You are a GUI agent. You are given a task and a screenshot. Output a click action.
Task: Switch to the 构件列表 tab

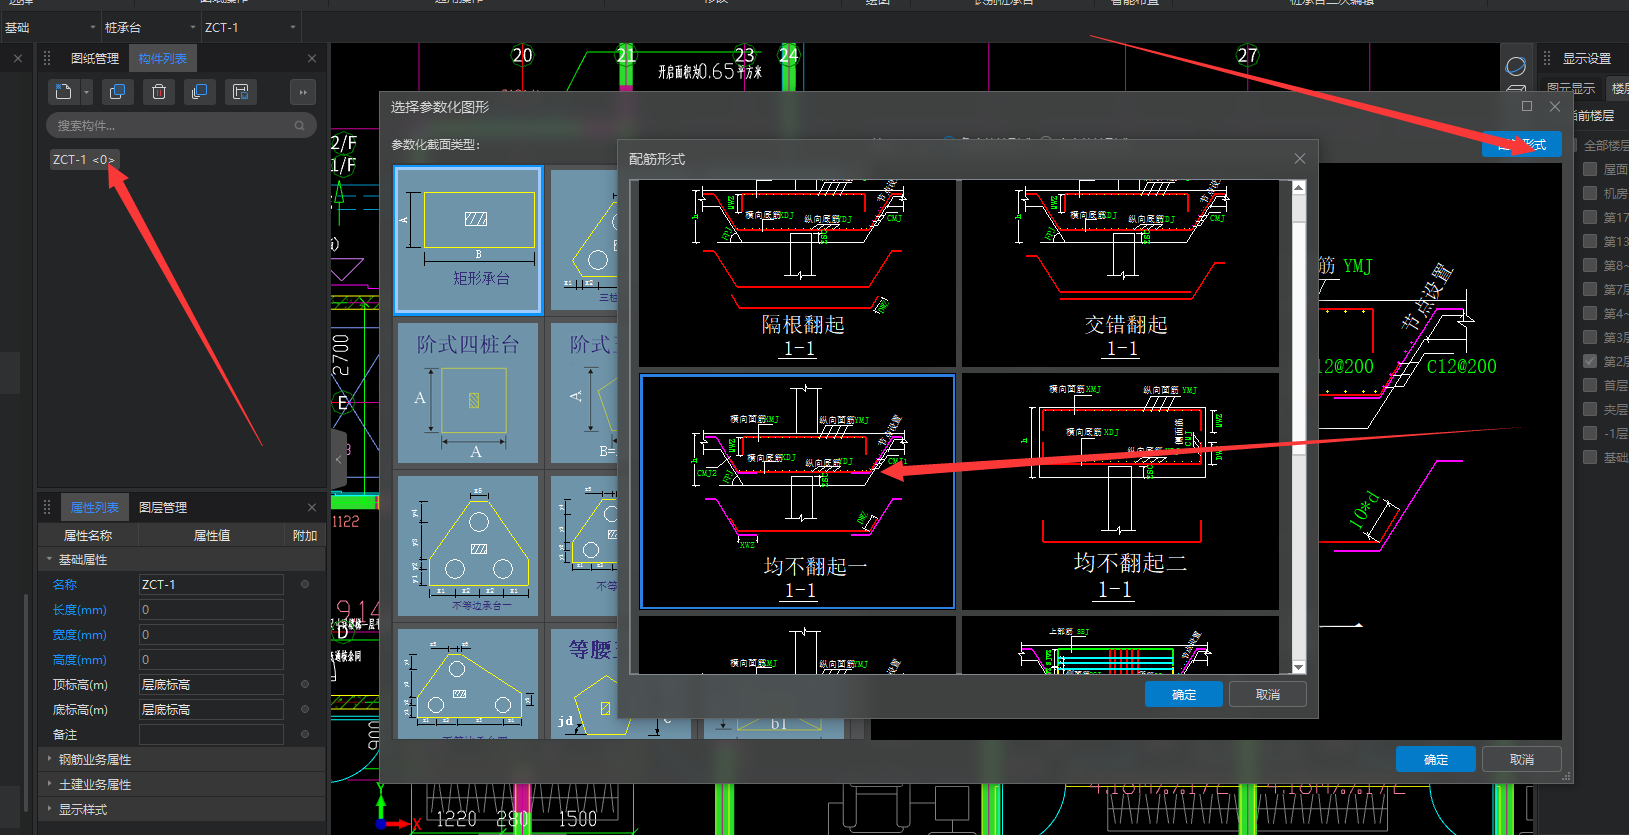pos(163,58)
